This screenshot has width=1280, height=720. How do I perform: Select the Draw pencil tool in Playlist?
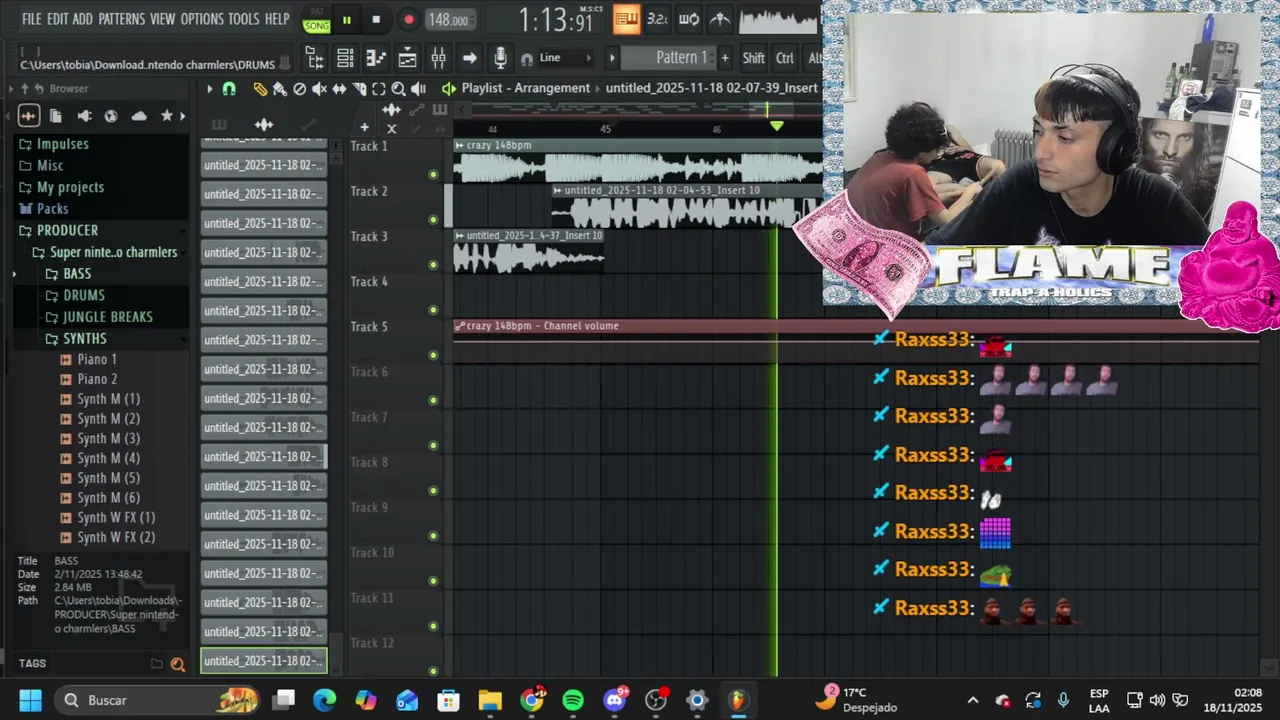260,89
